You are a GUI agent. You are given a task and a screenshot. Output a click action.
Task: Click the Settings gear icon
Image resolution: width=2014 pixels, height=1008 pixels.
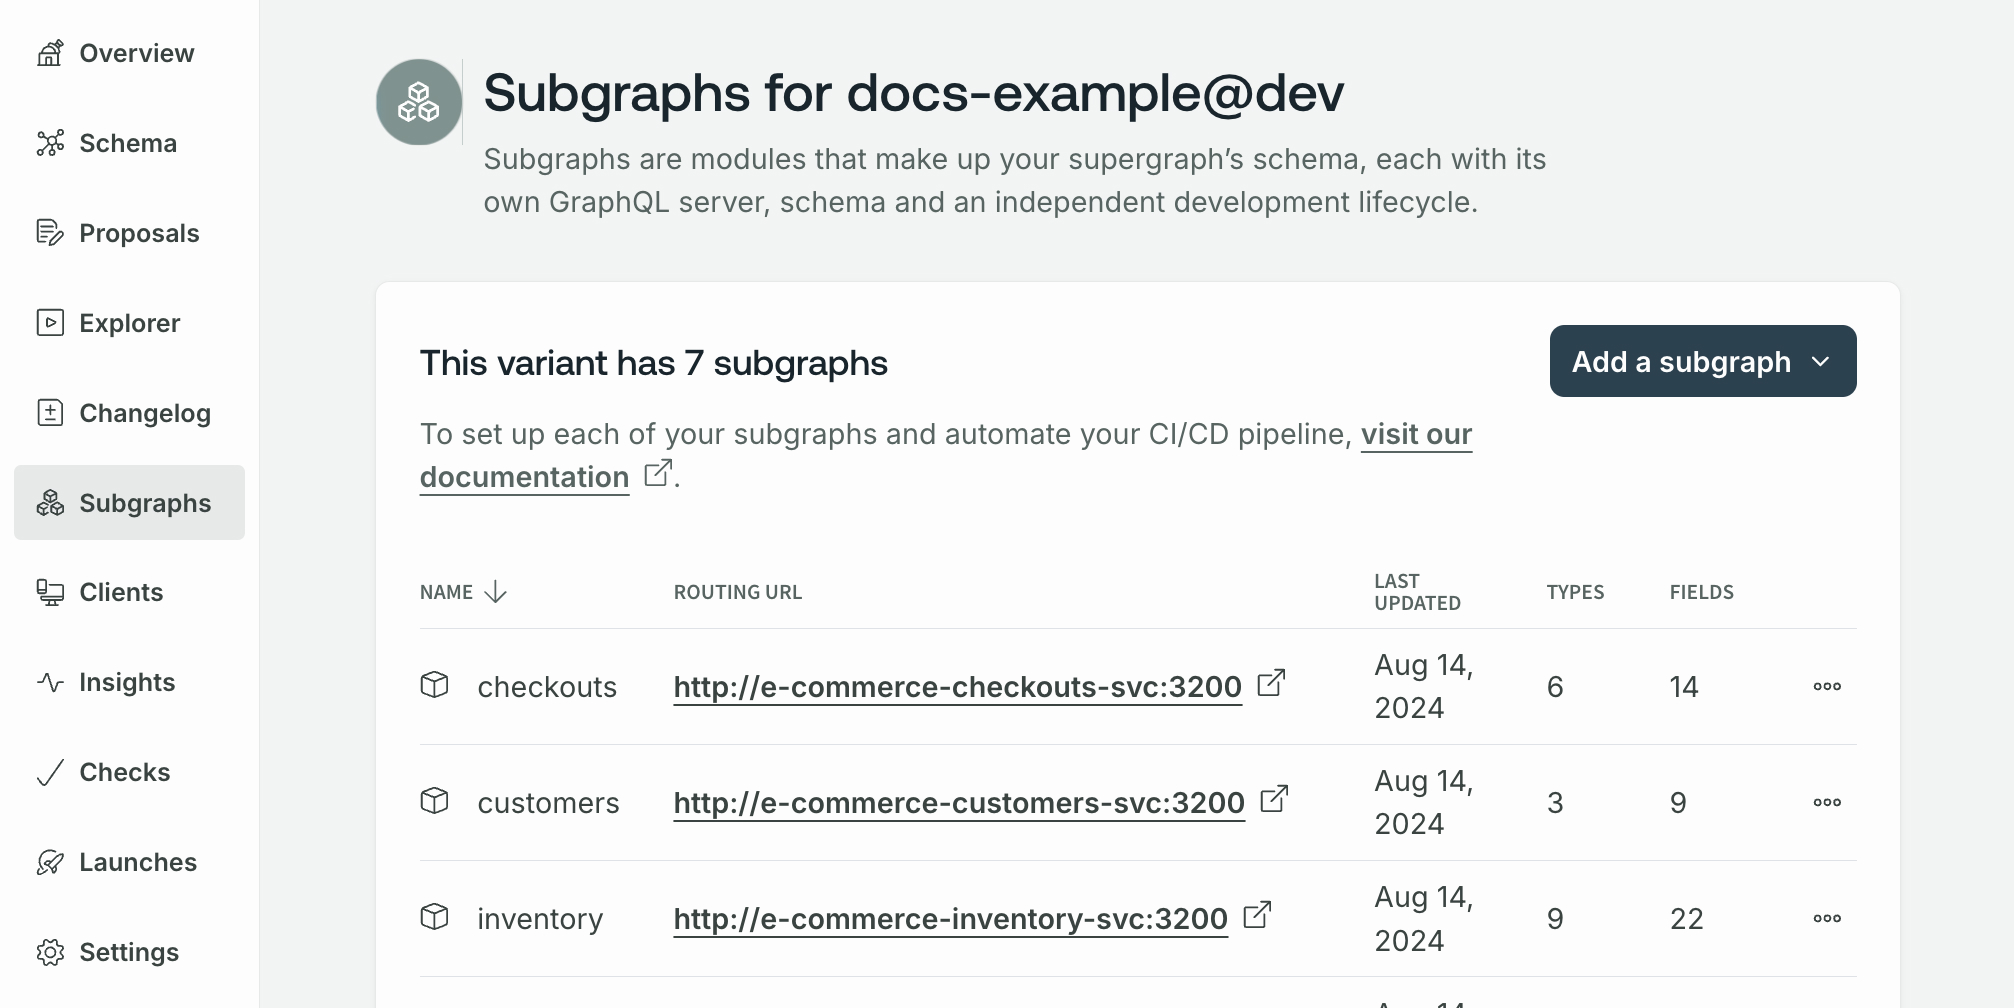pyautogui.click(x=50, y=952)
